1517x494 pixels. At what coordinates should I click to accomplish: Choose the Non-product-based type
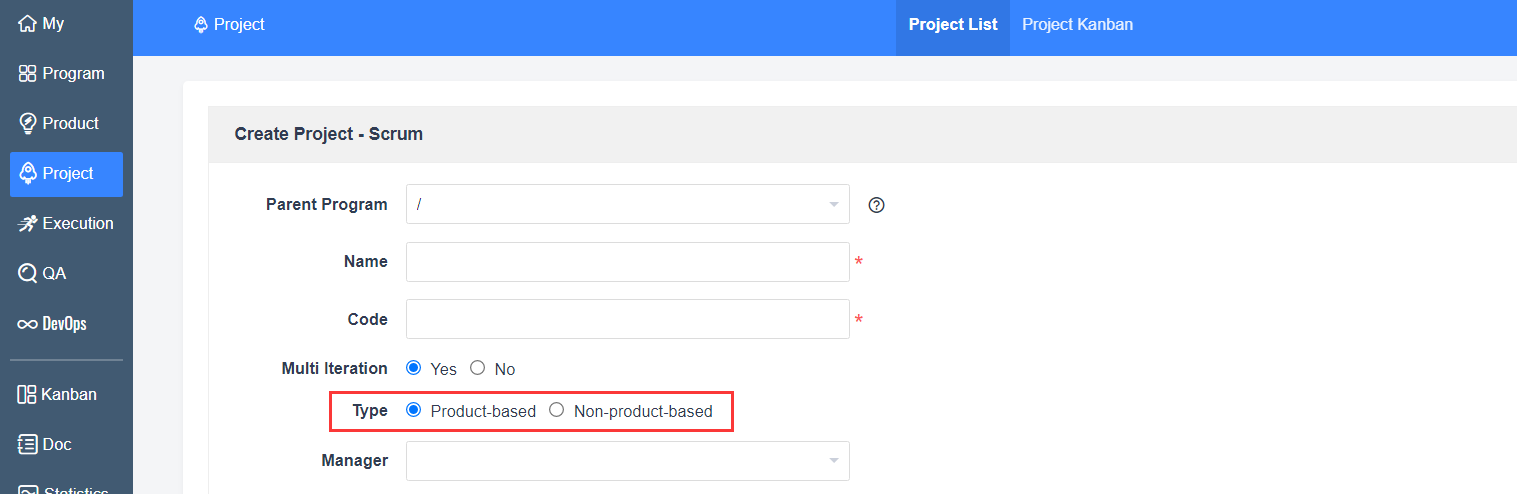pyautogui.click(x=557, y=410)
